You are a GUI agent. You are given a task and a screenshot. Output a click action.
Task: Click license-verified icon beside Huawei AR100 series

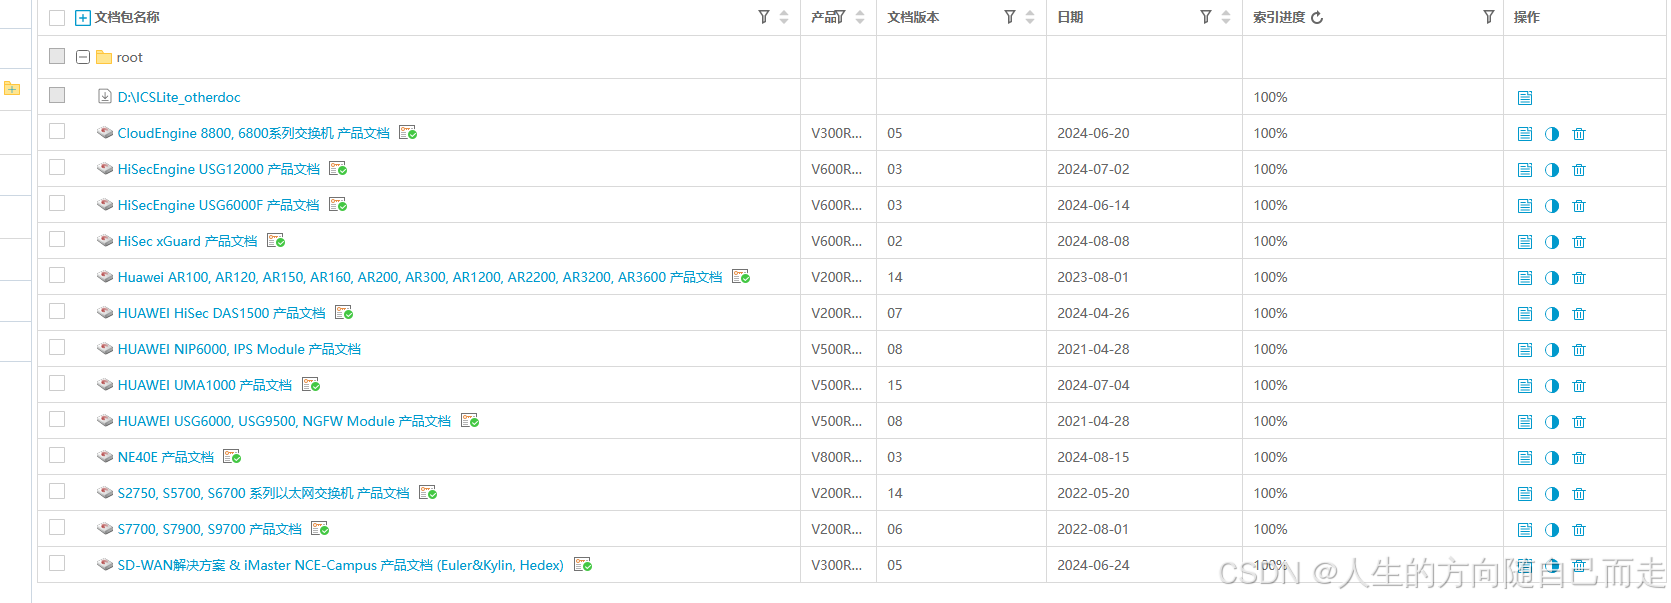click(x=741, y=277)
